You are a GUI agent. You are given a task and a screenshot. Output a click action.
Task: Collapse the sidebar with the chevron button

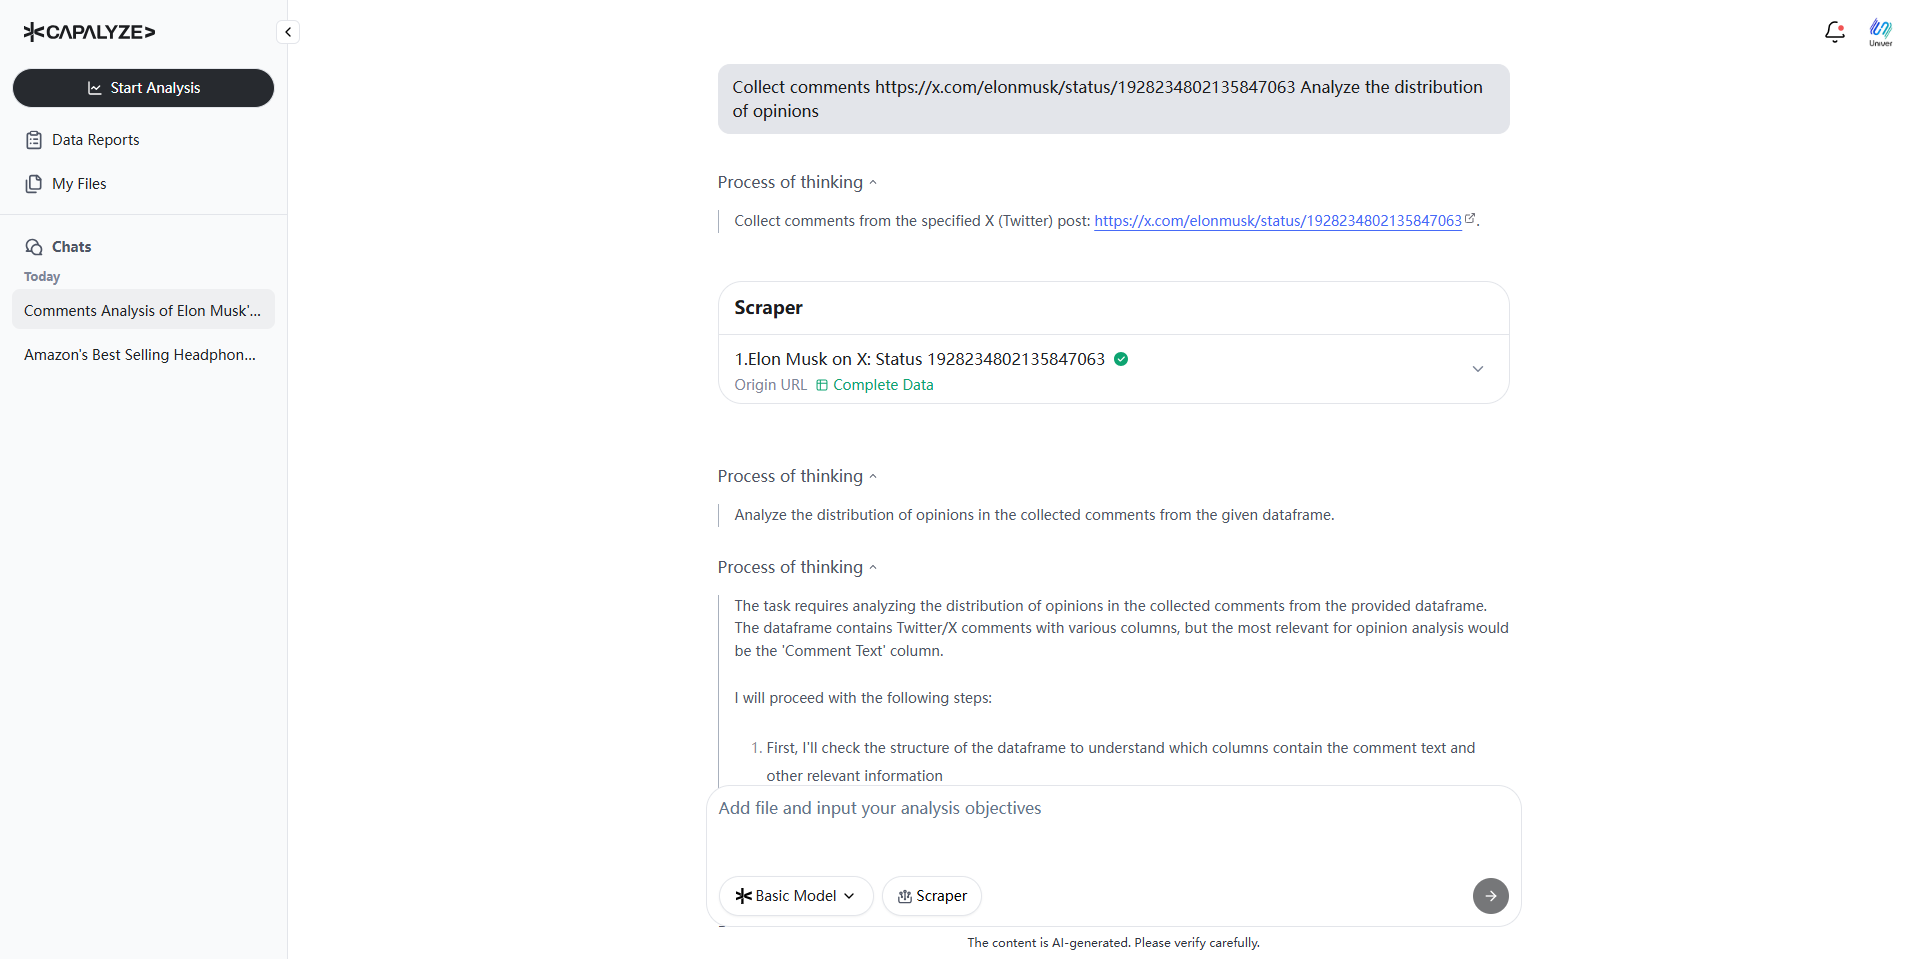pyautogui.click(x=288, y=32)
